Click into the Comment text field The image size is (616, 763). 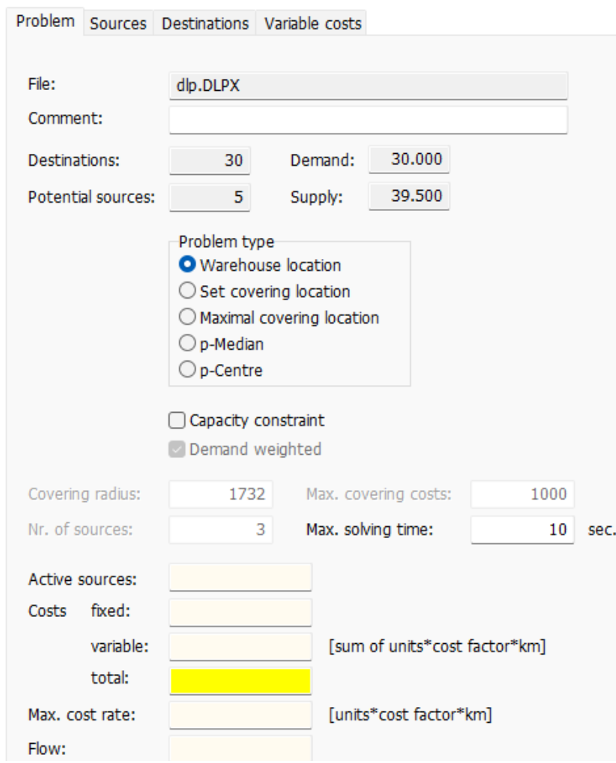(x=368, y=120)
